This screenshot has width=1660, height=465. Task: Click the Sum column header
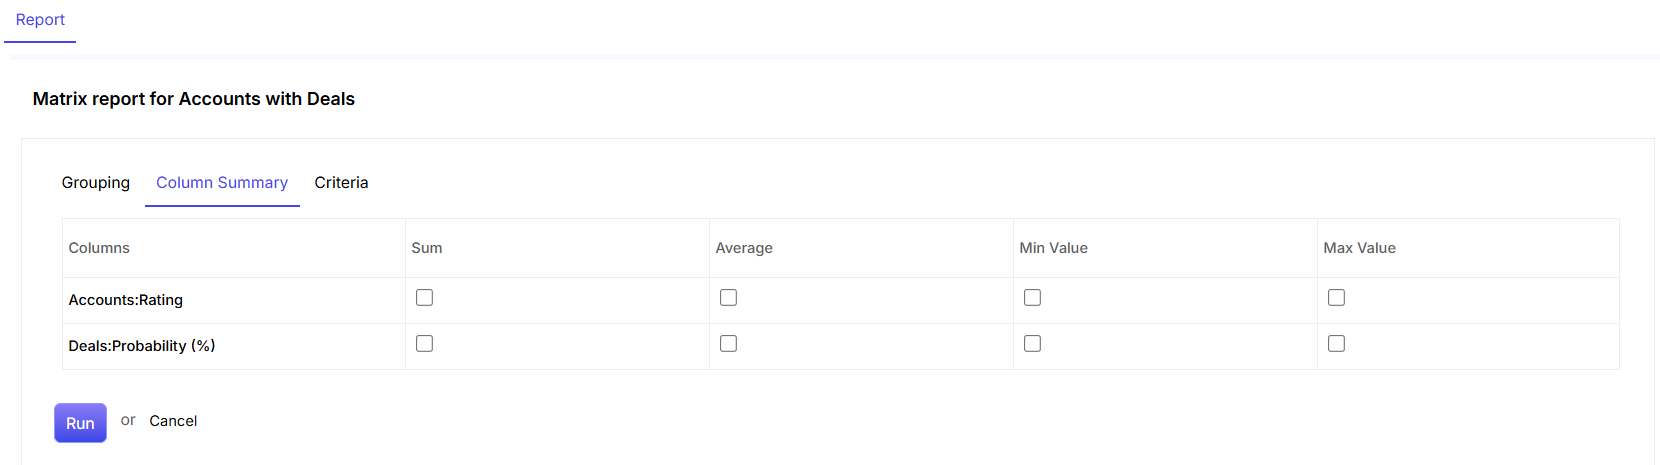(x=427, y=248)
